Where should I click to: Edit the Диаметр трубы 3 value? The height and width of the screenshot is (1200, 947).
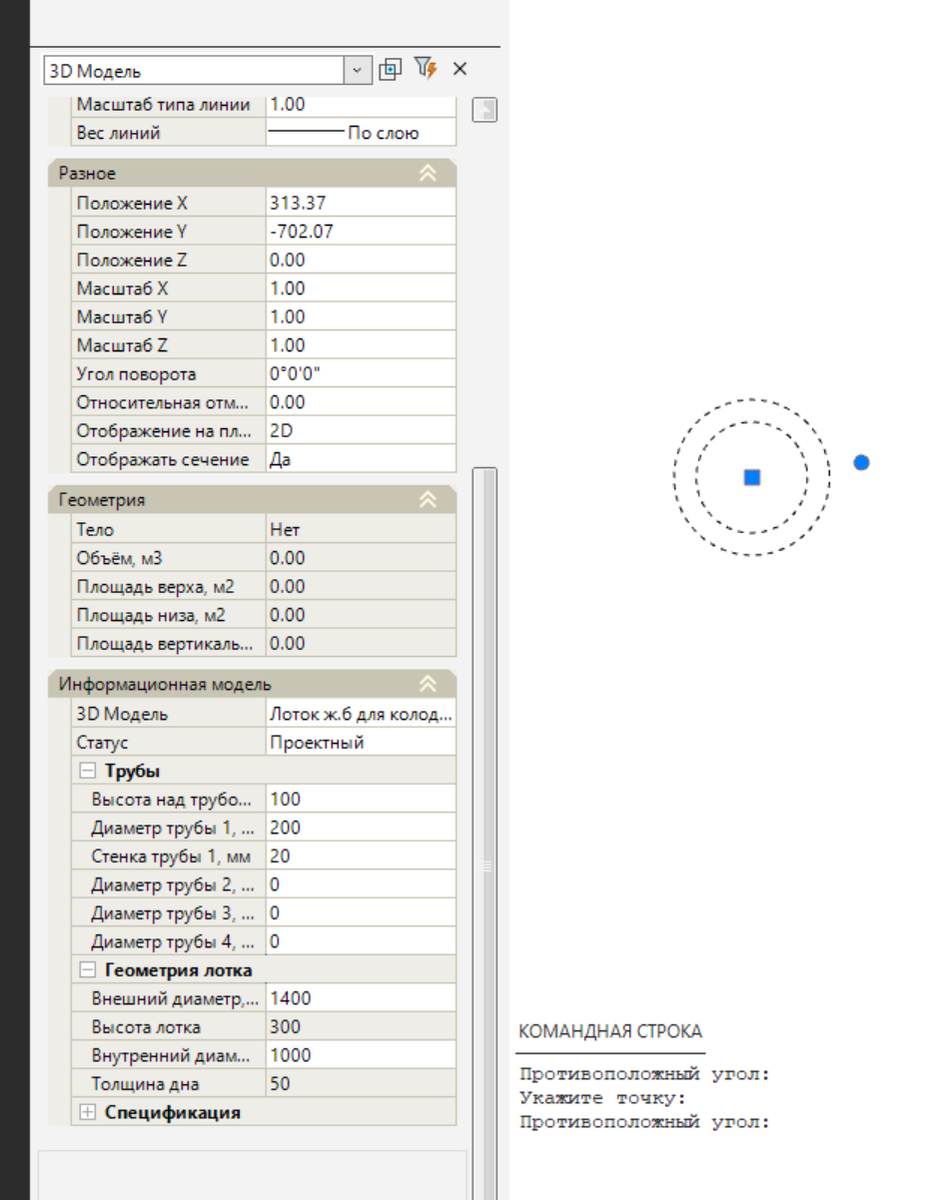(360, 913)
